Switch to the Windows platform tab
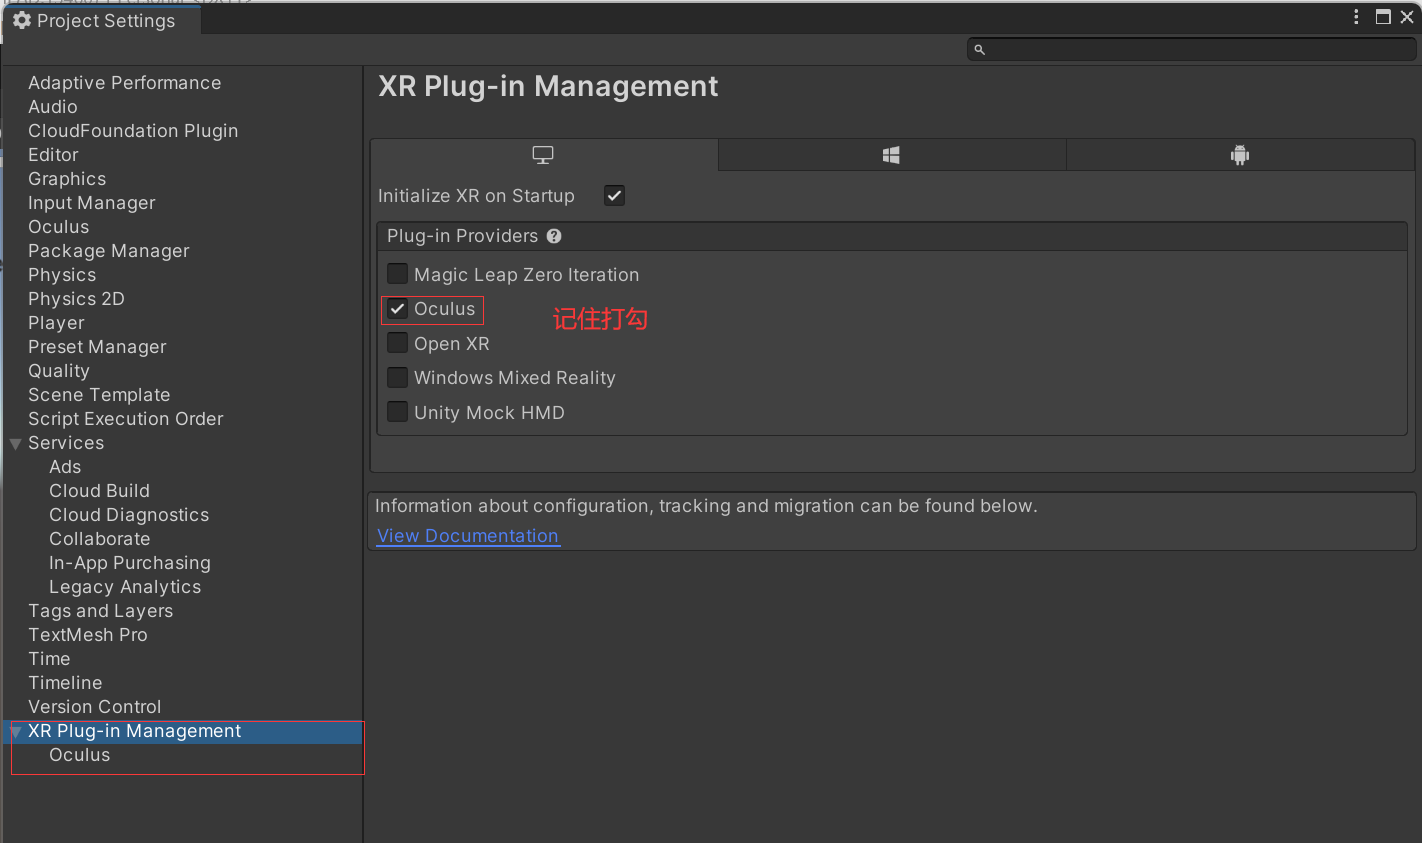 [892, 155]
